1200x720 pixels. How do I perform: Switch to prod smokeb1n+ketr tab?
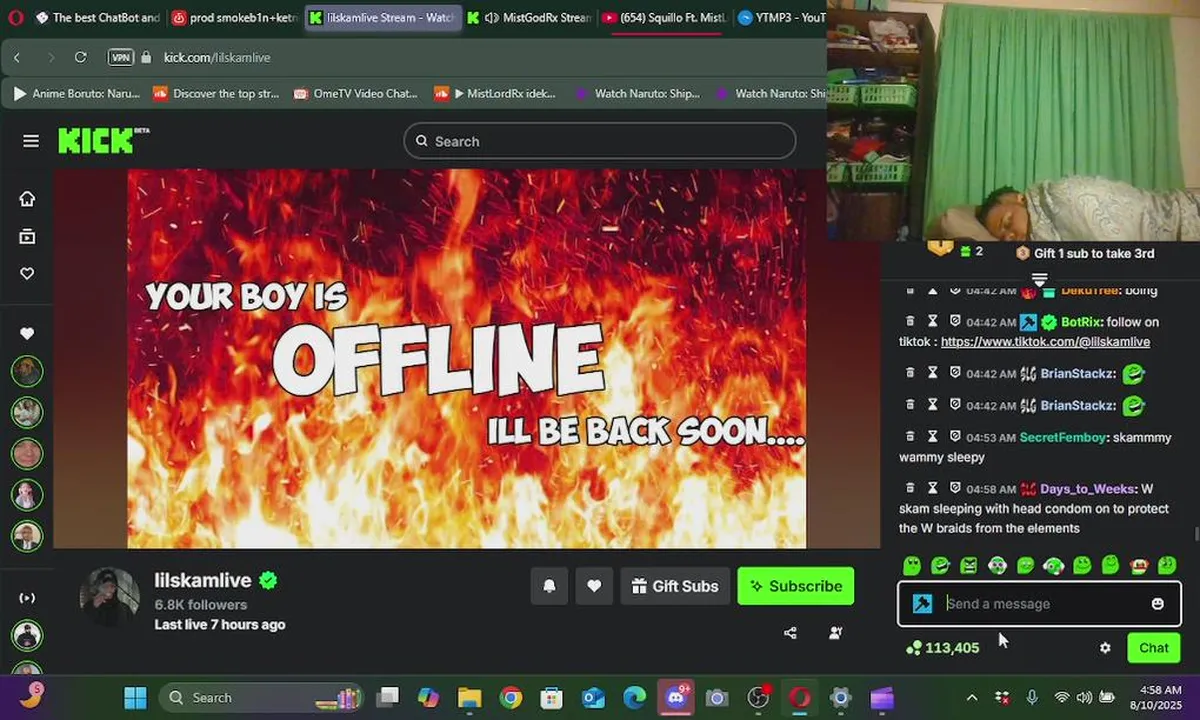(235, 17)
